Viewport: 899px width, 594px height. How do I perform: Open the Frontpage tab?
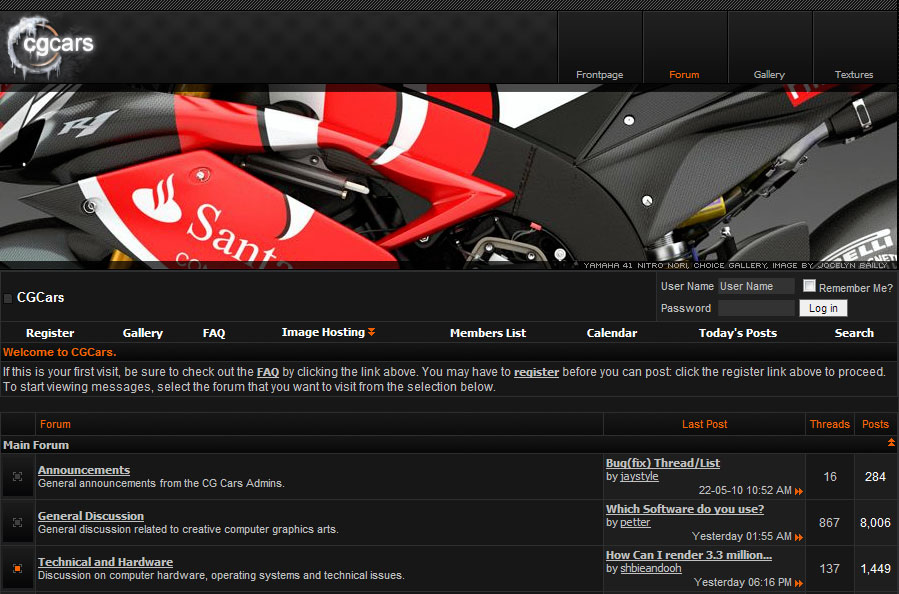click(599, 75)
